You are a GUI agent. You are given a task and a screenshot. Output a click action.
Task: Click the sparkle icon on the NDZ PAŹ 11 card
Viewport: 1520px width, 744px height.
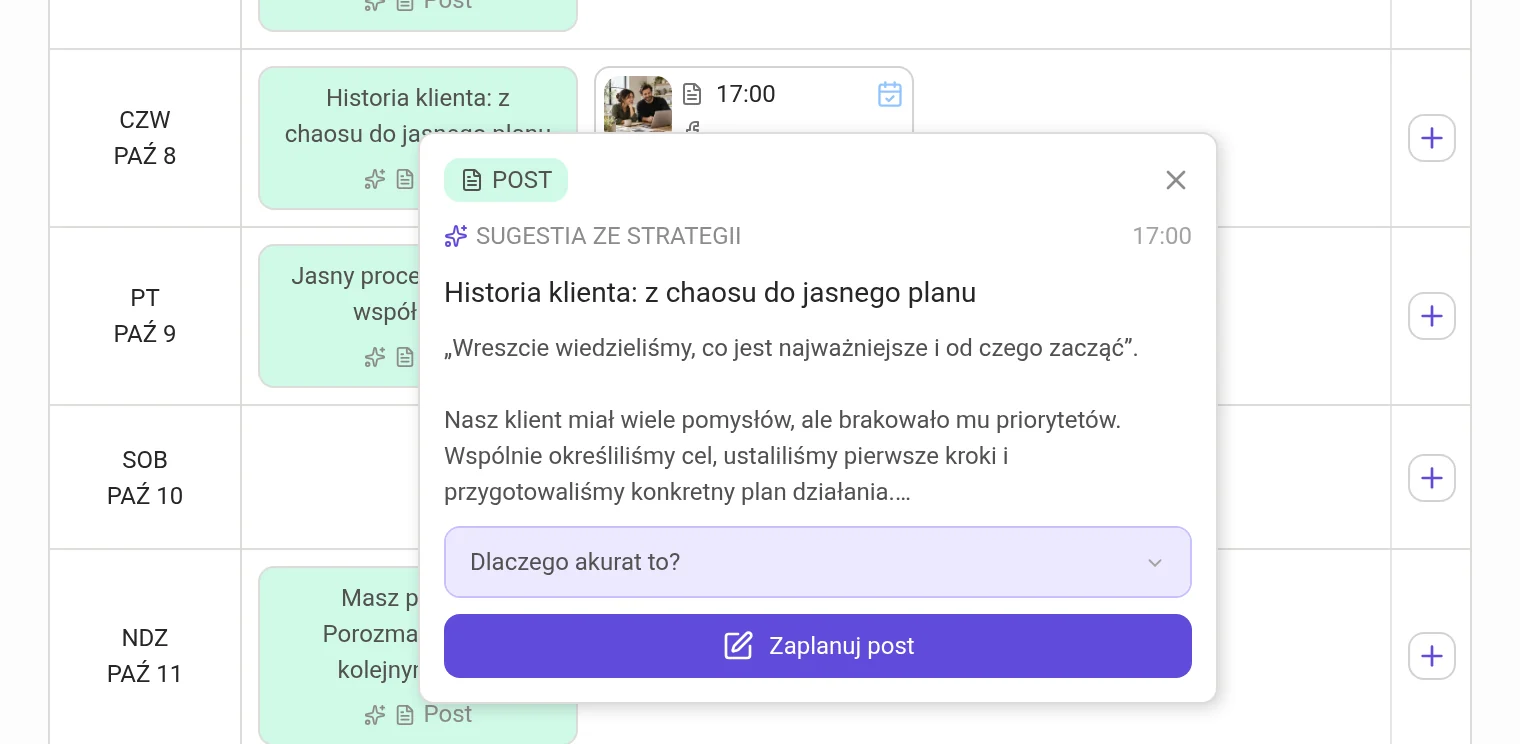click(x=375, y=715)
